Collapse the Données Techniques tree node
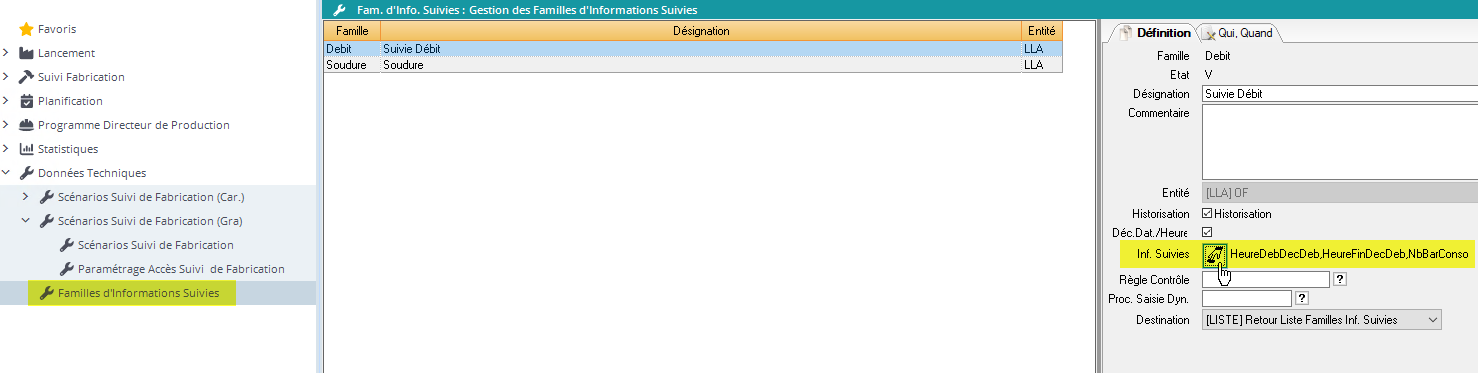 (6, 173)
